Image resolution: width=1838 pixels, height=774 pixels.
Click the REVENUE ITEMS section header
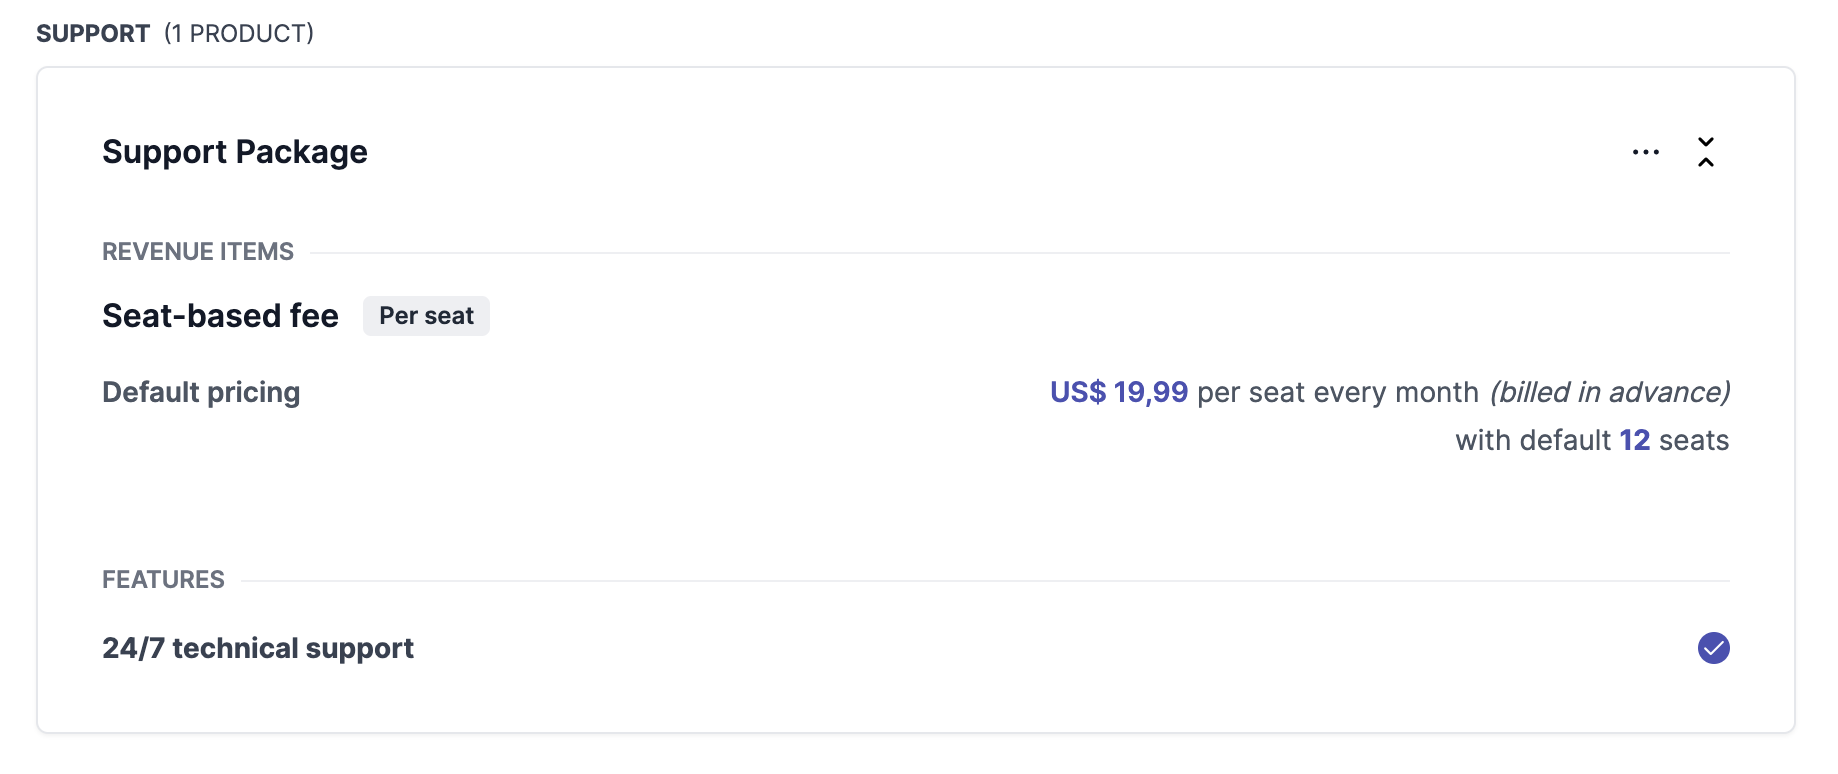[198, 252]
